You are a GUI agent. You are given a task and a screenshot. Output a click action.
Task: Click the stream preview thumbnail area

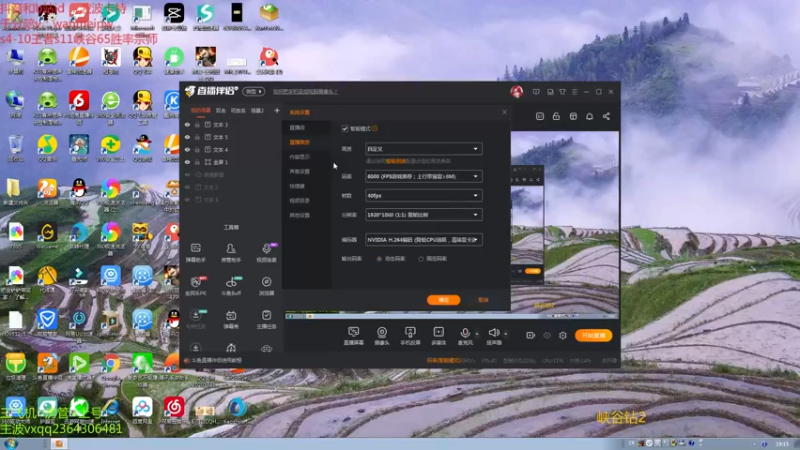[565, 224]
